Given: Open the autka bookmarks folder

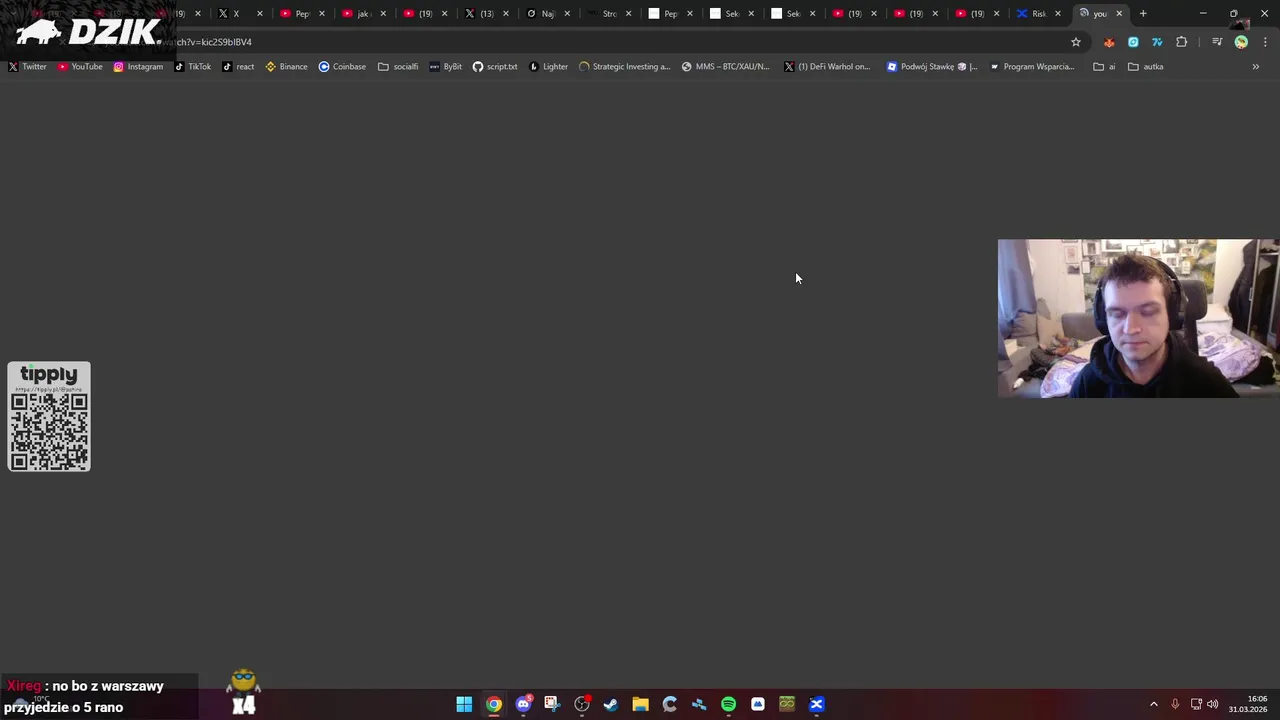Looking at the screenshot, I should (1146, 67).
